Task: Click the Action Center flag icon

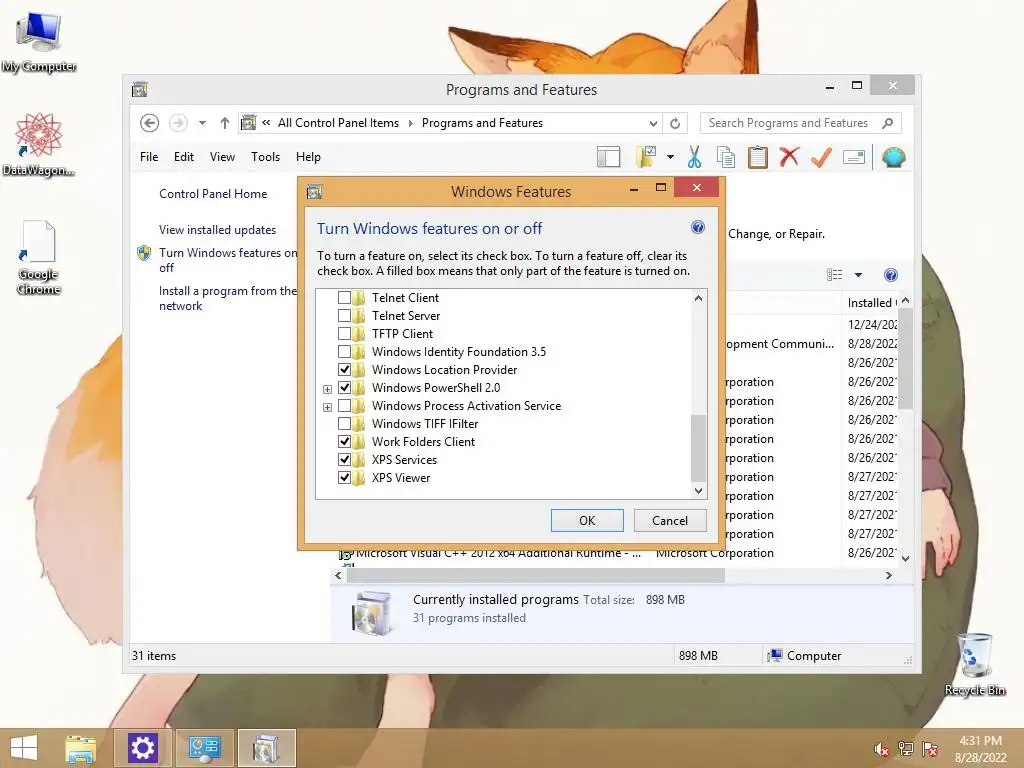Action: click(x=930, y=749)
